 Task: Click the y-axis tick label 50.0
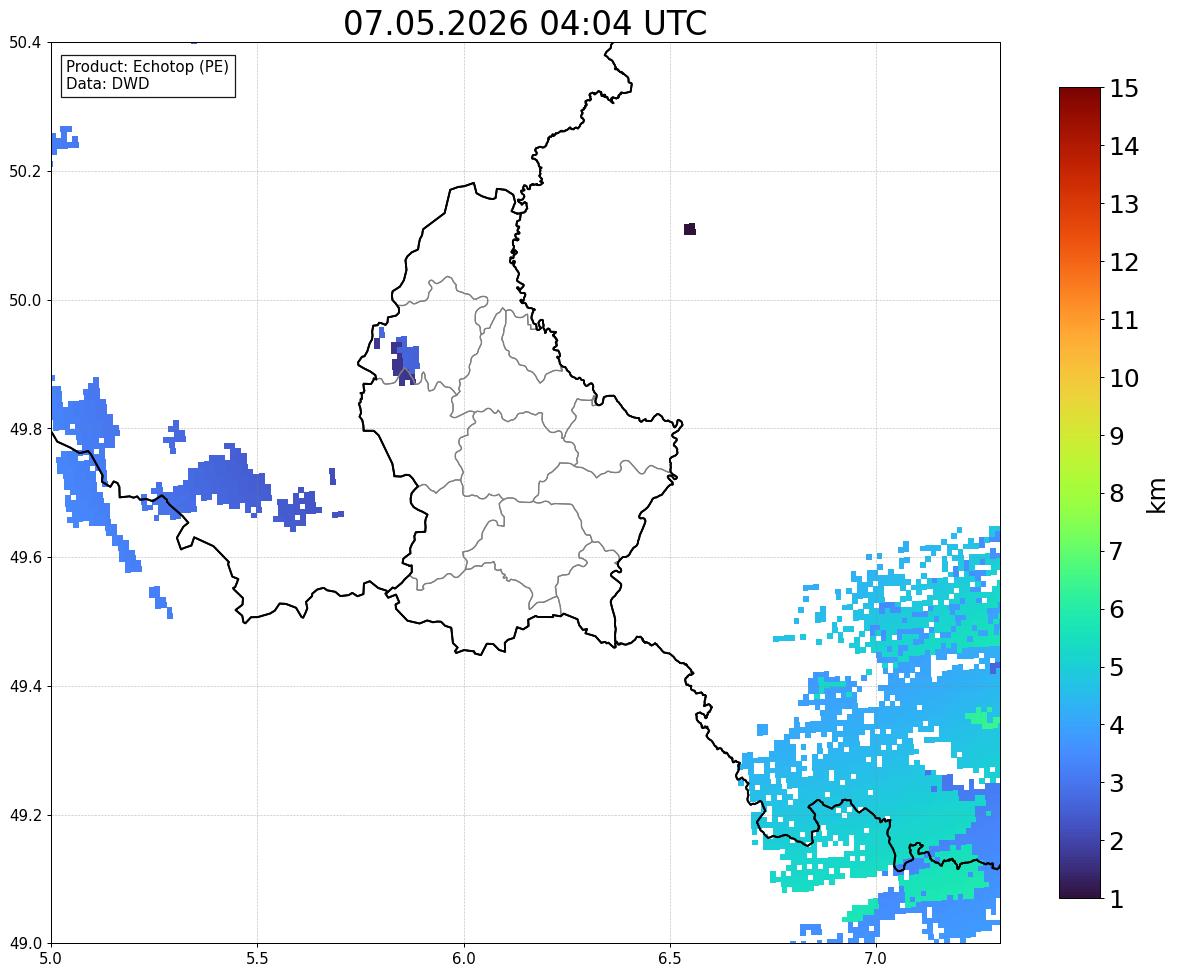[24, 301]
